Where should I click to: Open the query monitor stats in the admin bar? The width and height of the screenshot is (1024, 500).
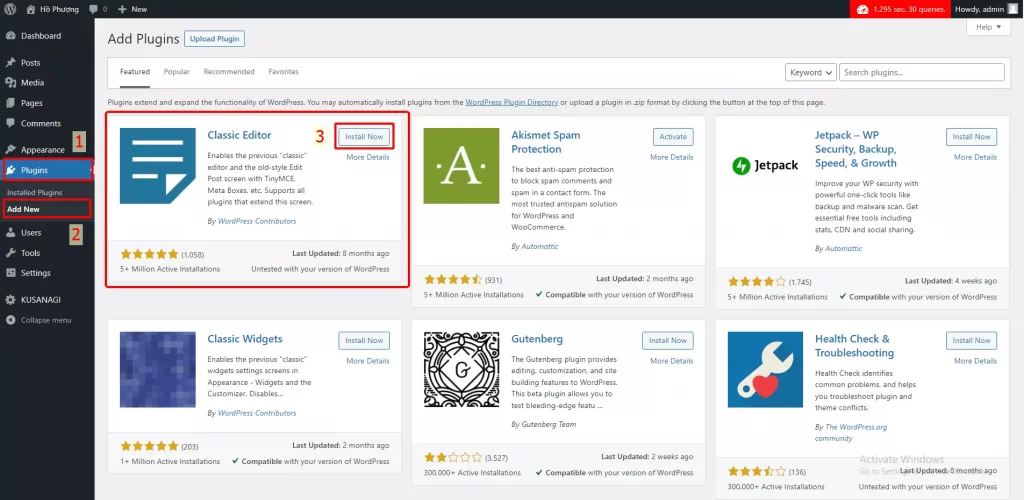click(901, 9)
